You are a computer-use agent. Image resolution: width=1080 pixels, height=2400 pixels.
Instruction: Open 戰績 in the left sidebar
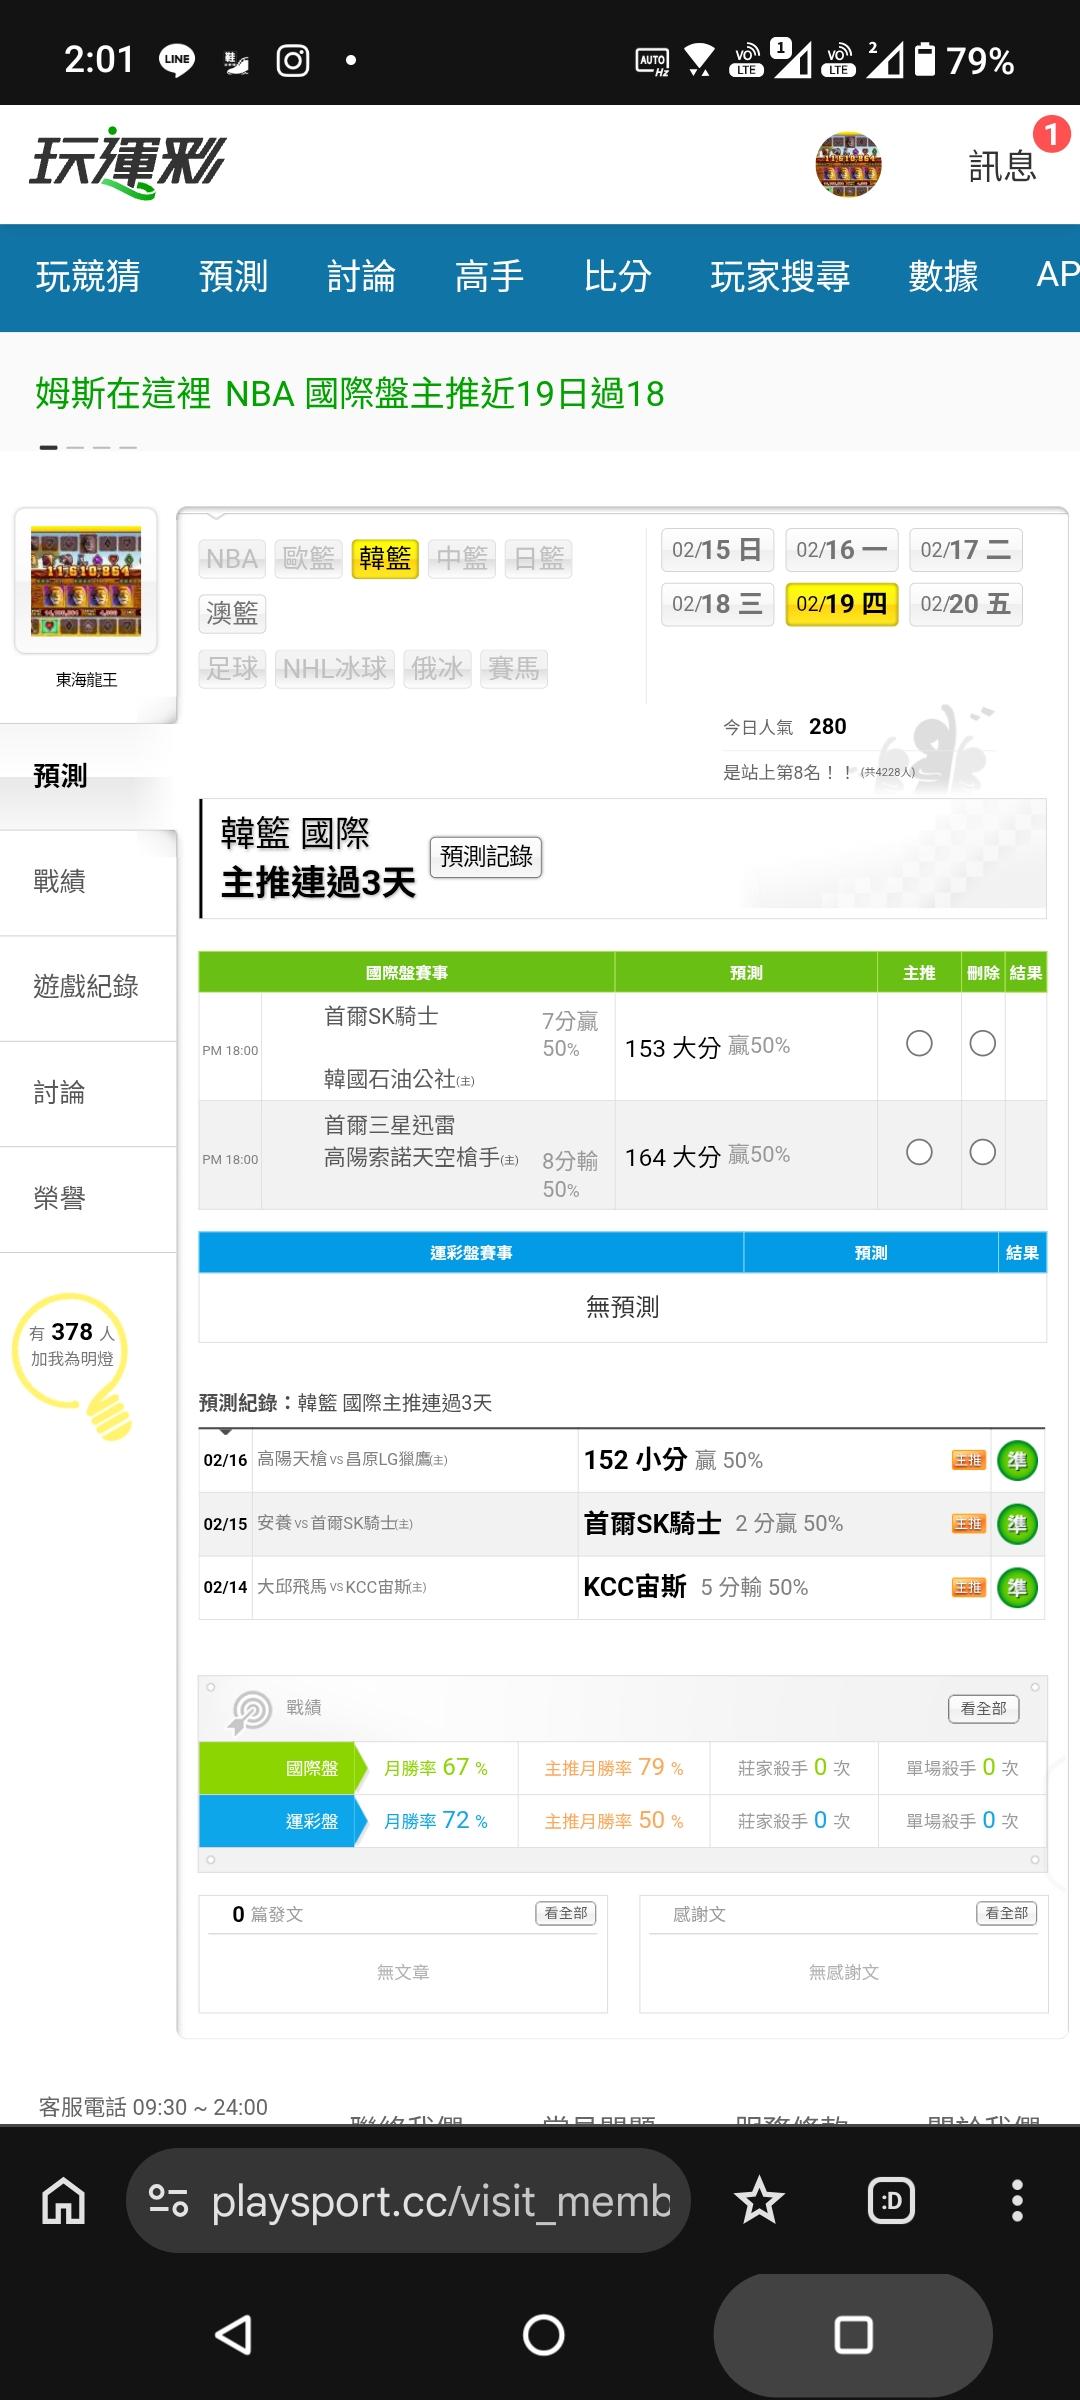(x=60, y=882)
